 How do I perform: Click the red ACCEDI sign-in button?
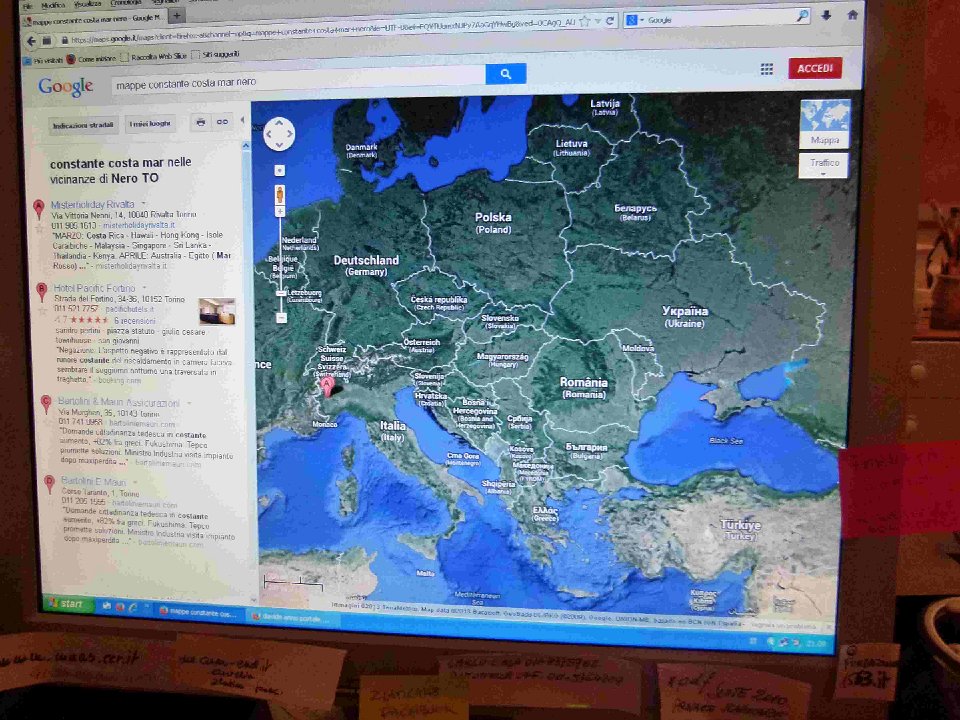coord(815,68)
